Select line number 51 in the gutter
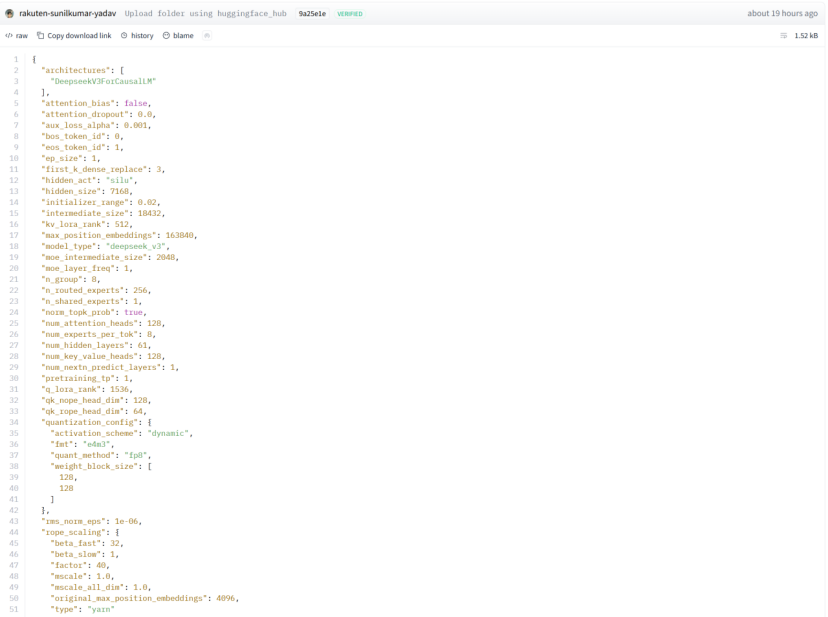This screenshot has height=617, width=828. 15,609
